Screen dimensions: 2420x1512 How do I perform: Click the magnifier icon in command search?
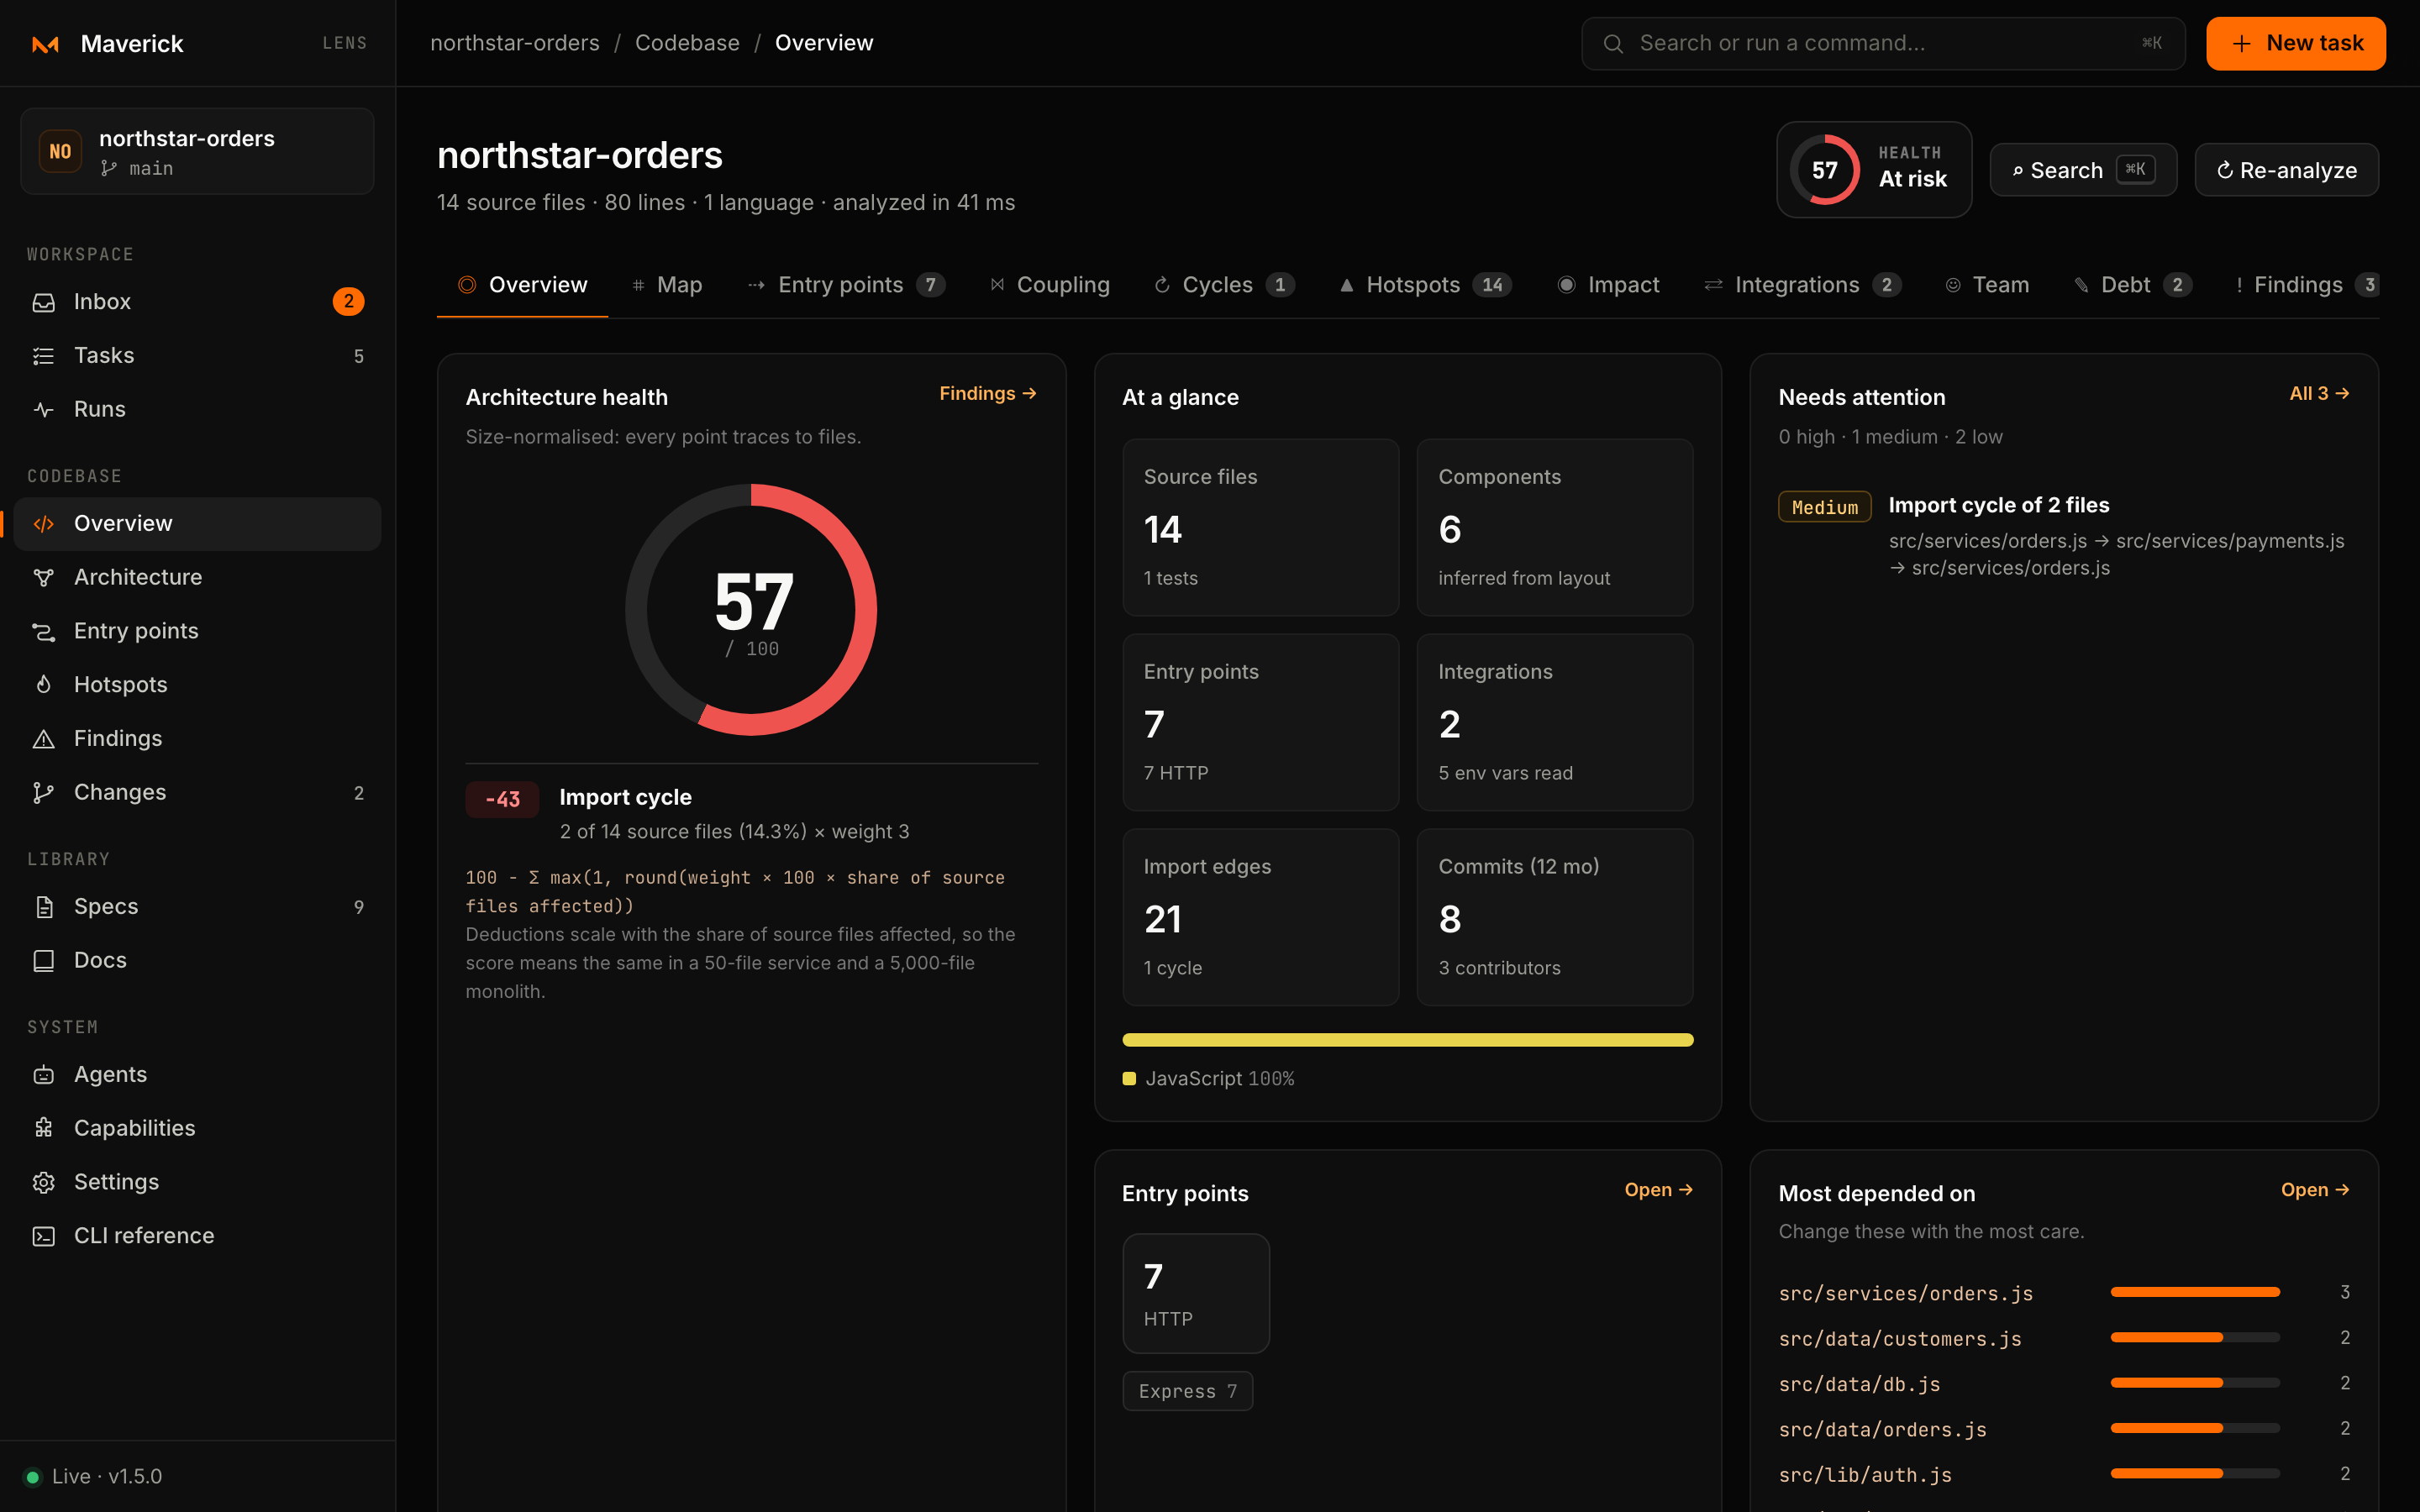pos(1613,44)
